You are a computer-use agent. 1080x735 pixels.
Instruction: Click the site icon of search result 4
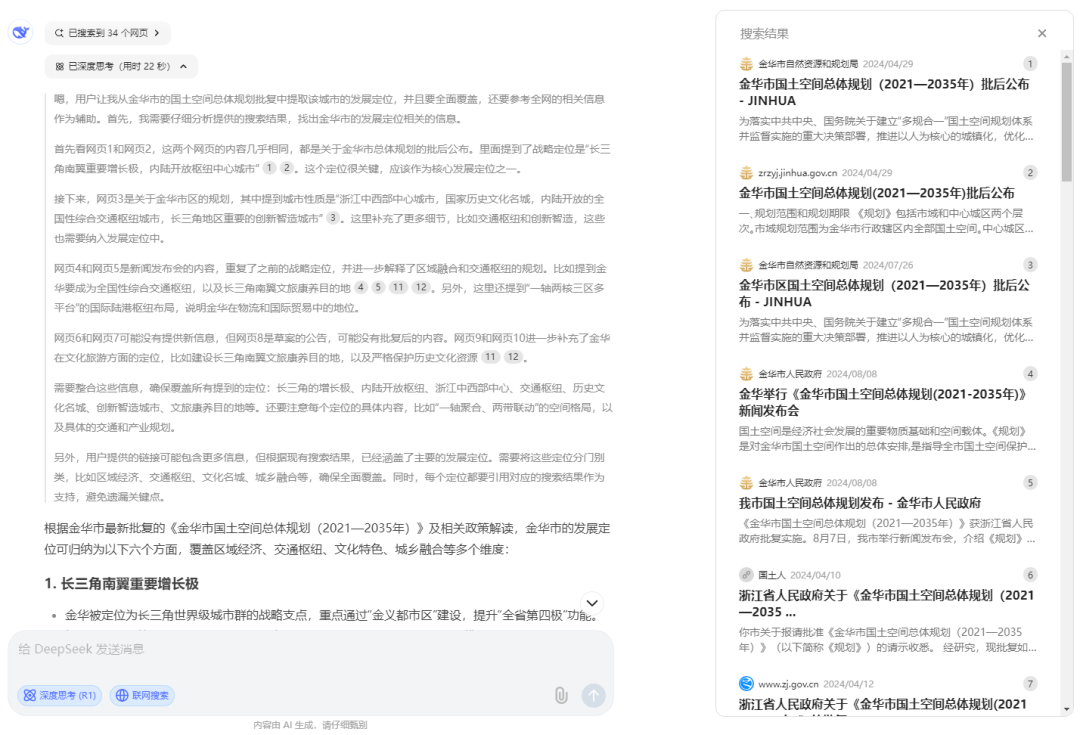(x=746, y=374)
